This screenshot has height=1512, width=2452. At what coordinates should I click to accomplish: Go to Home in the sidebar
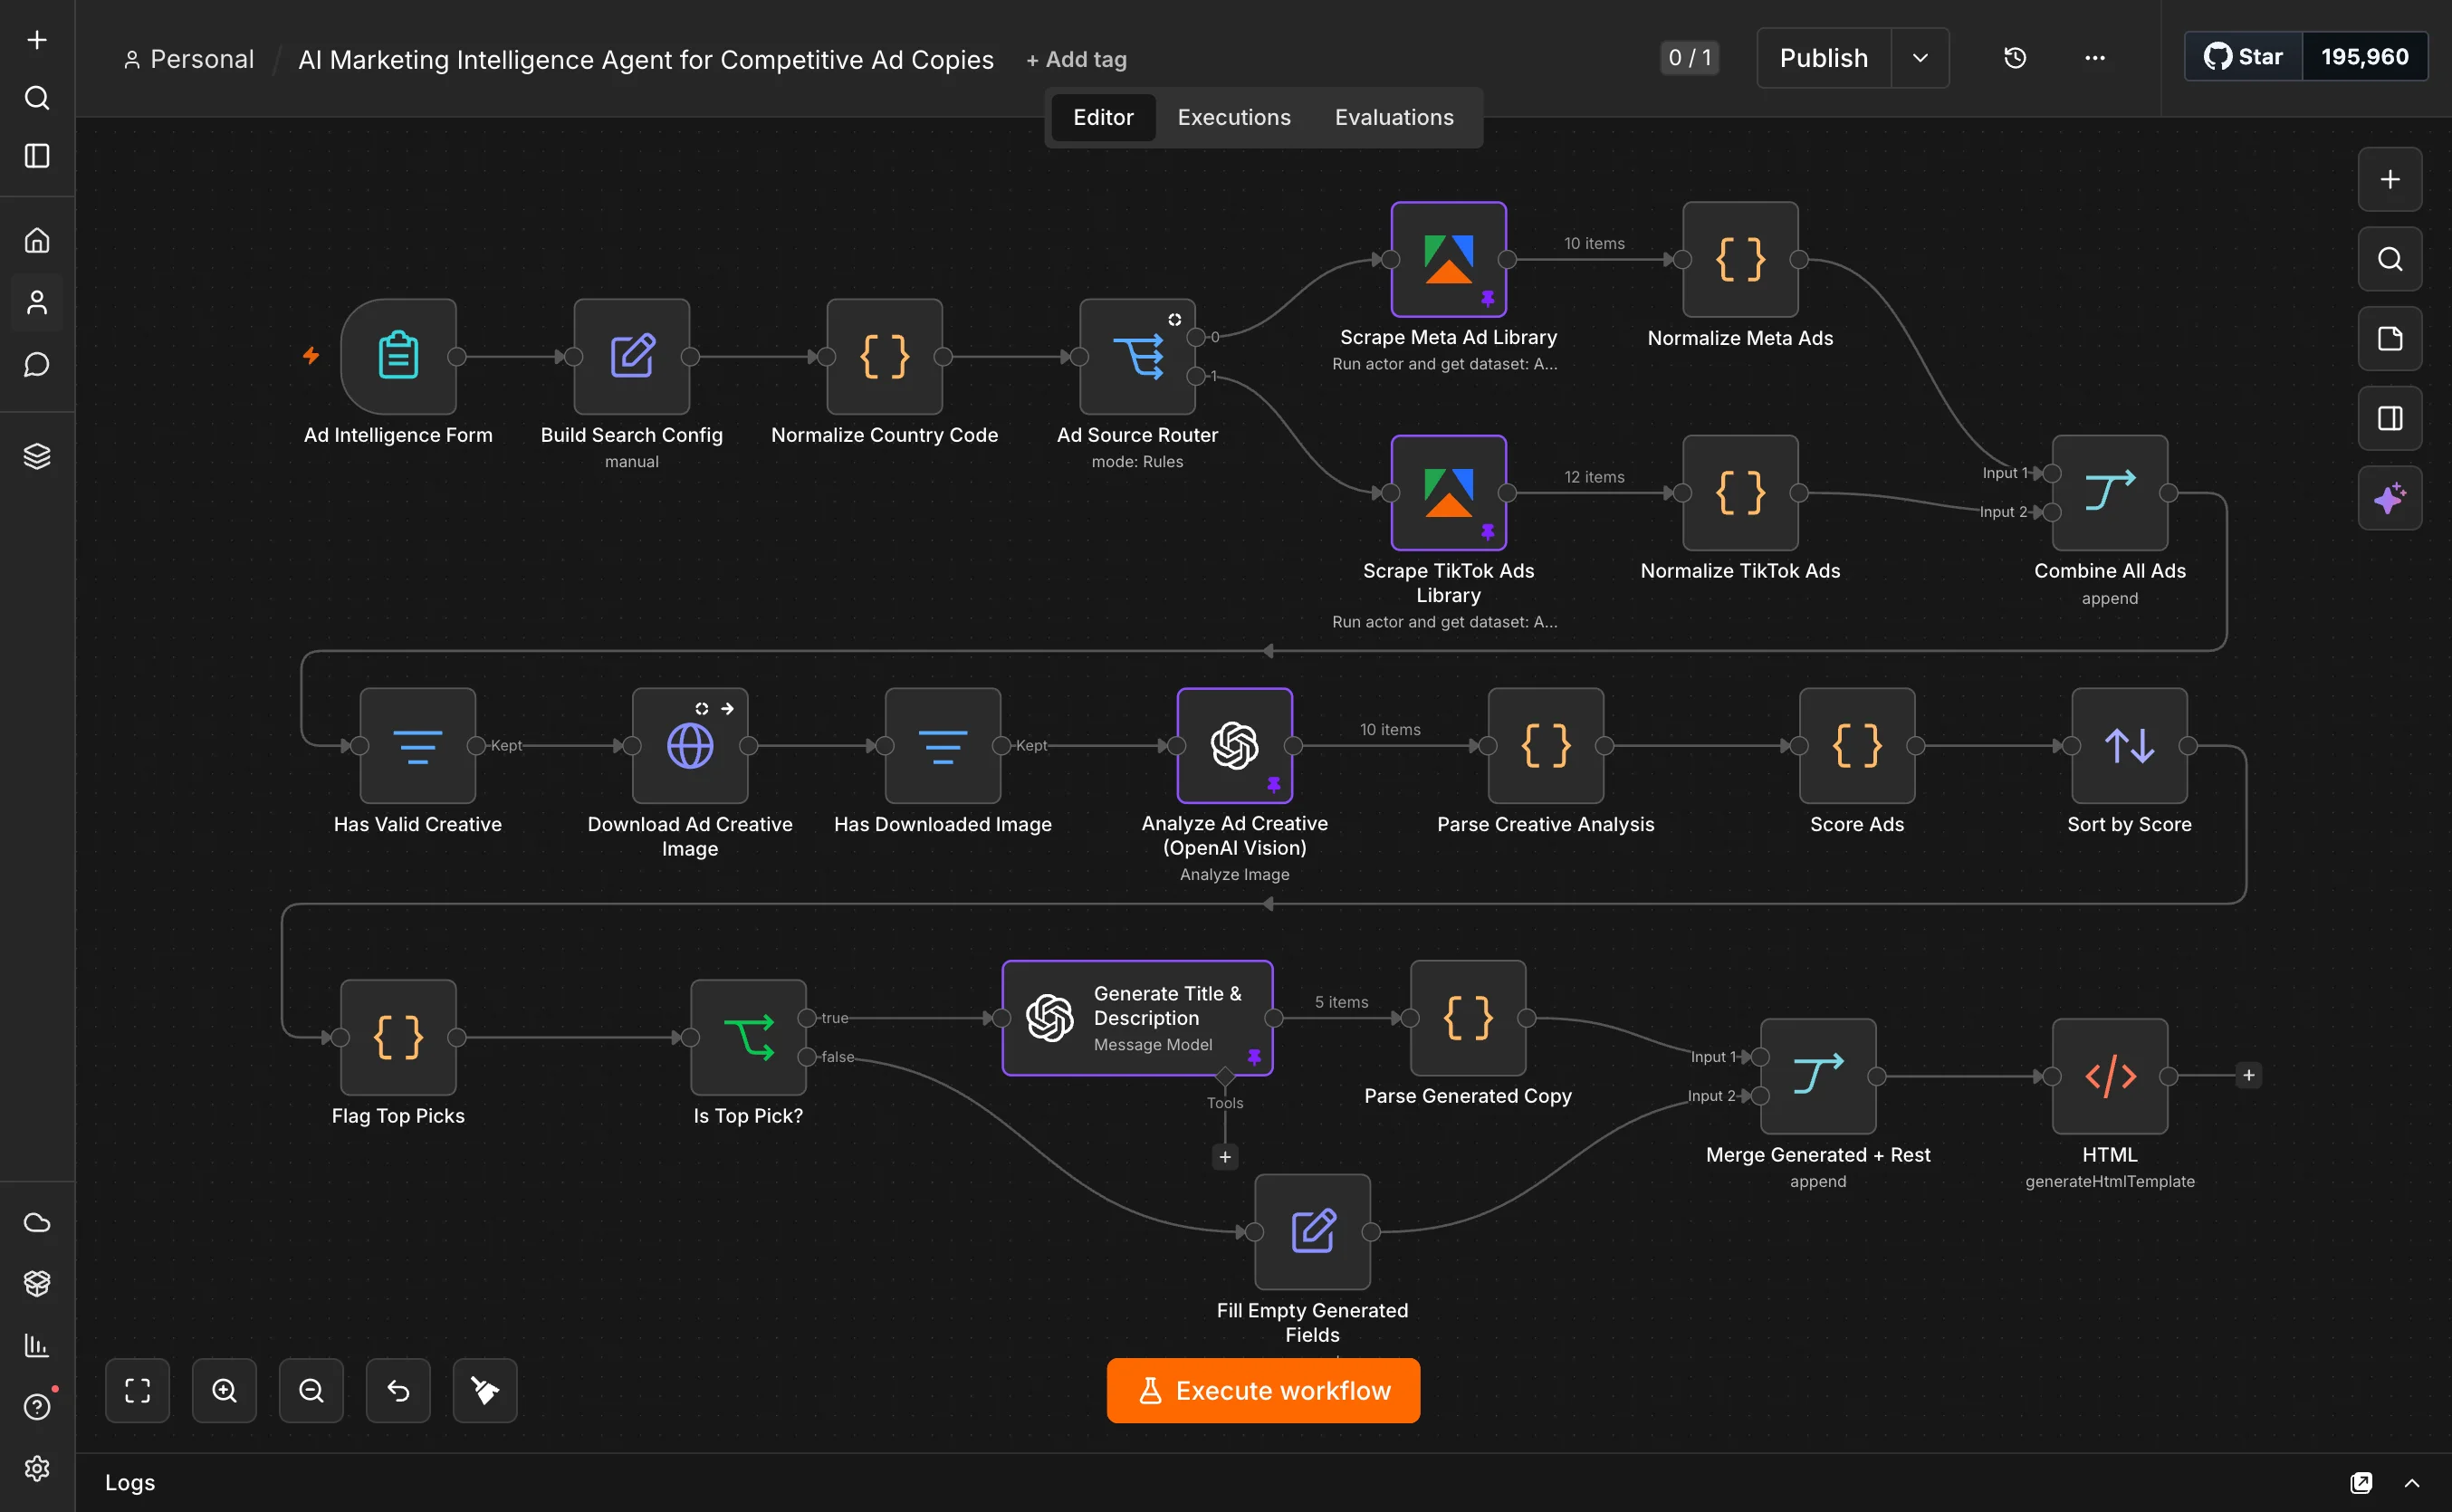pos(37,240)
